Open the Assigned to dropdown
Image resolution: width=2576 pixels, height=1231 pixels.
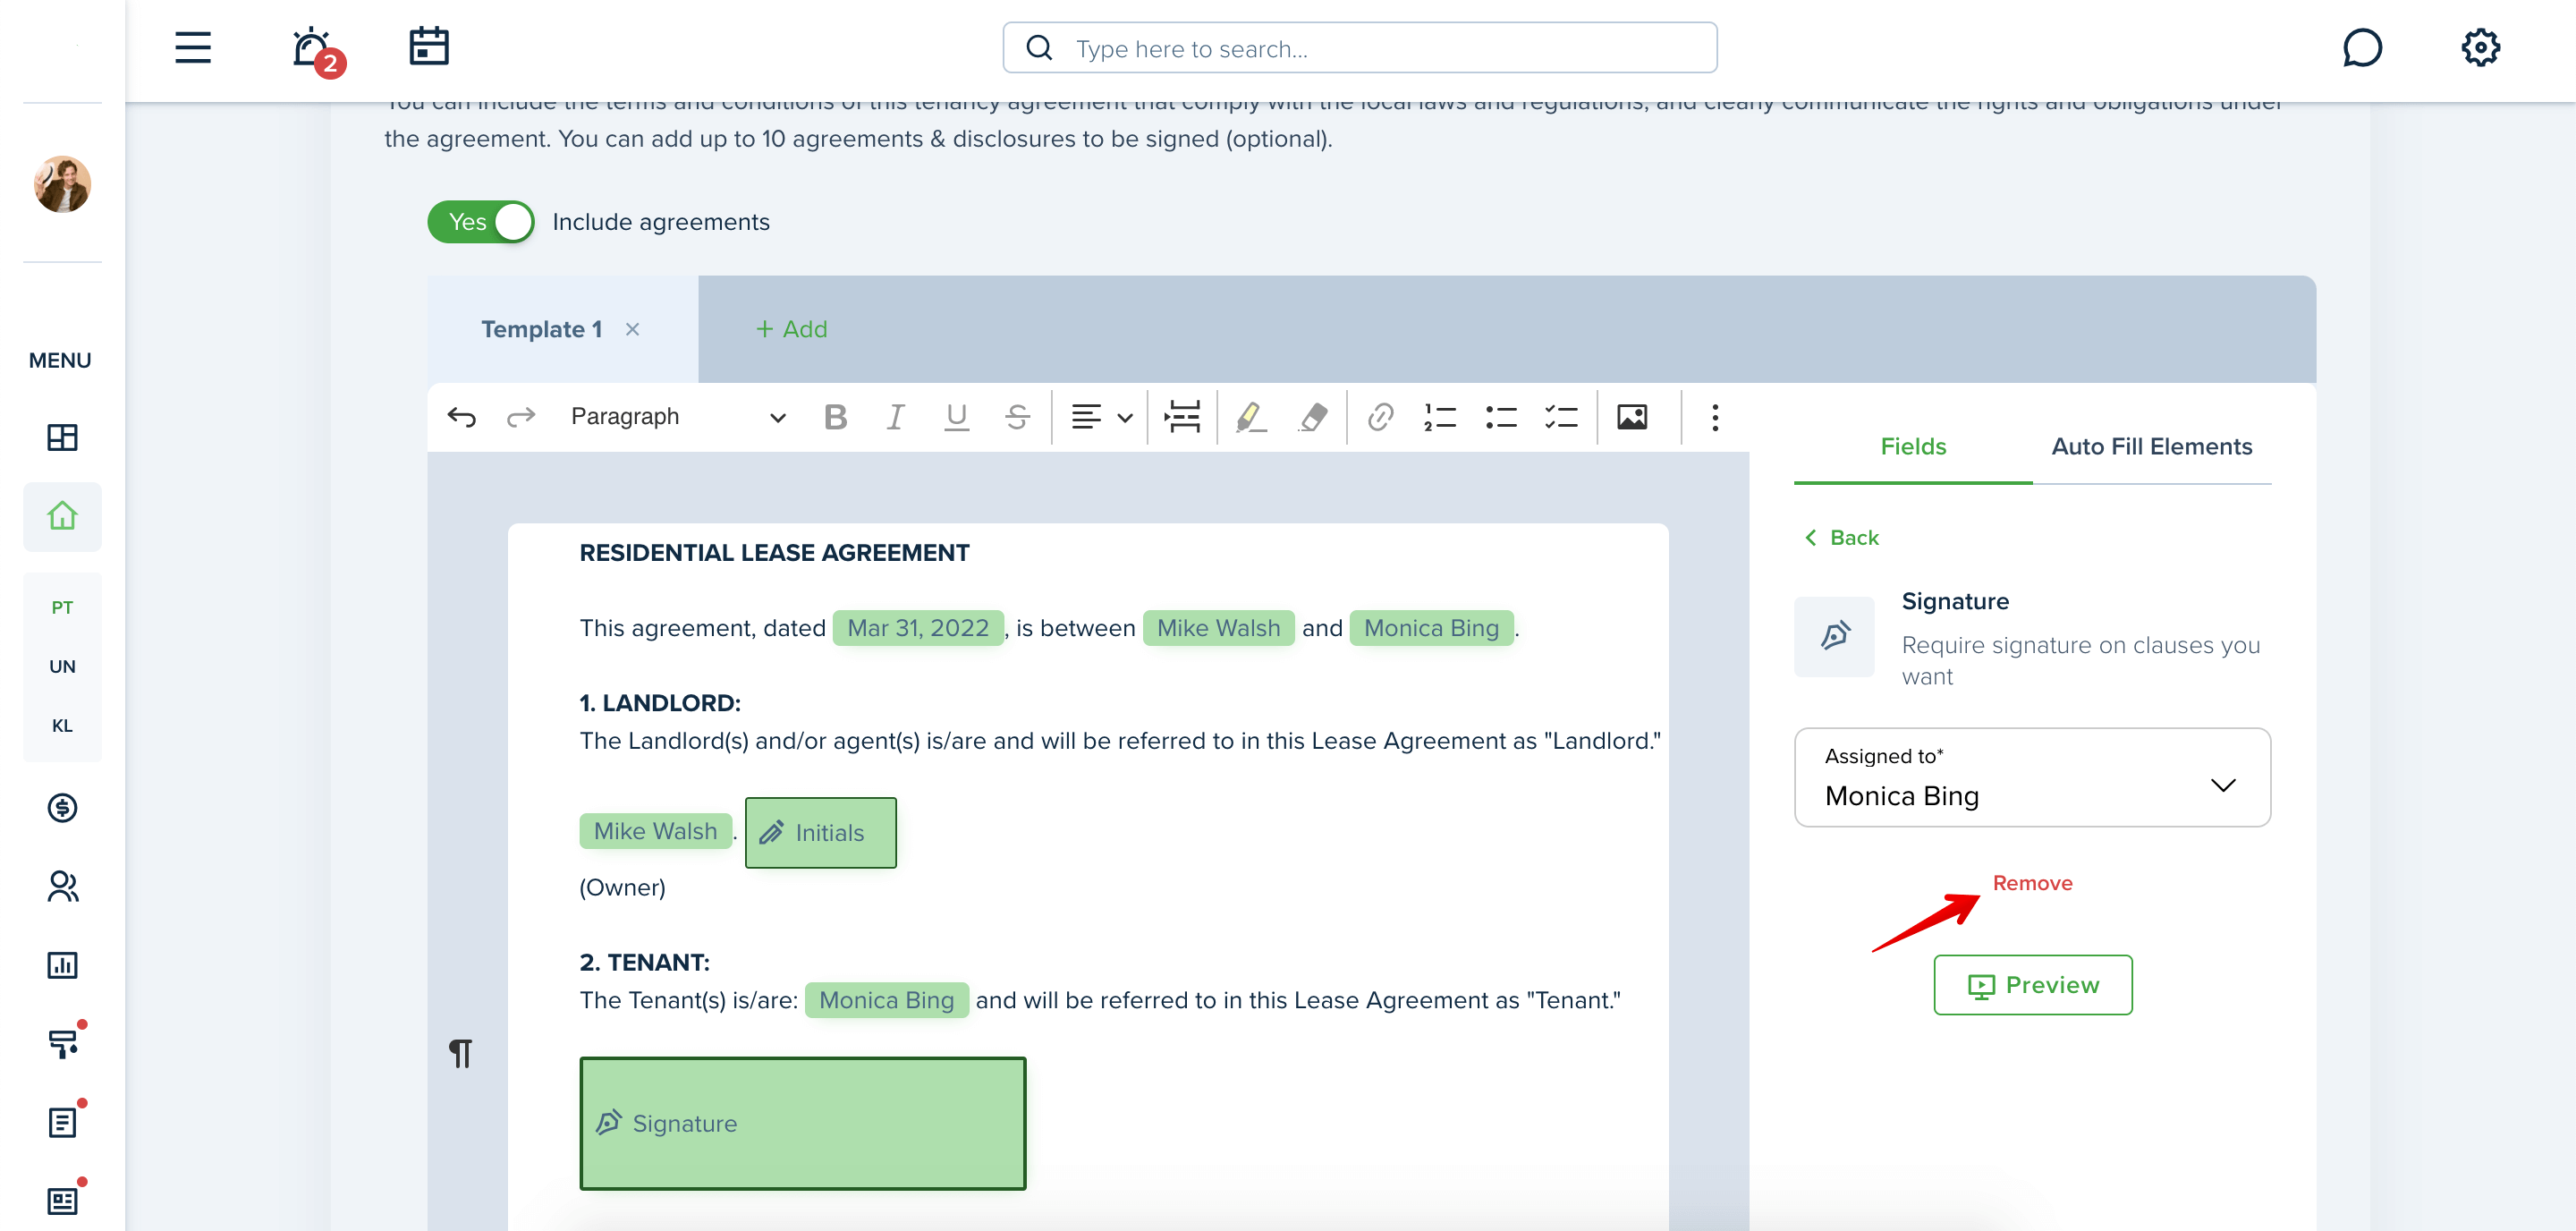[2032, 777]
